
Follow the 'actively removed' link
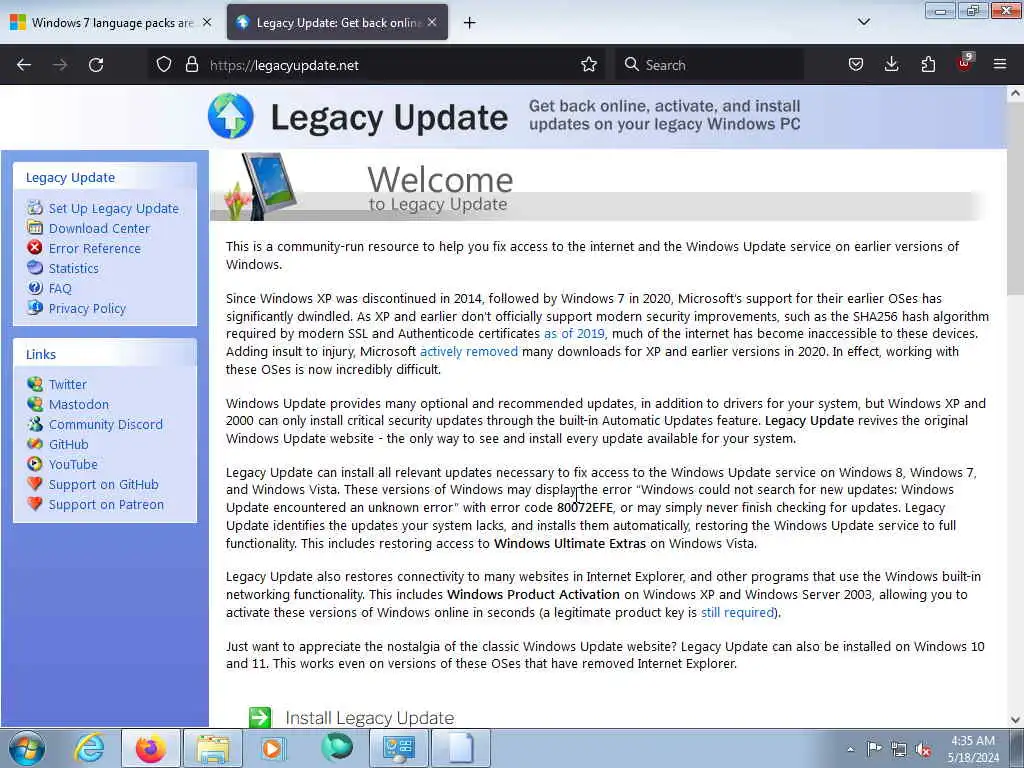(469, 351)
